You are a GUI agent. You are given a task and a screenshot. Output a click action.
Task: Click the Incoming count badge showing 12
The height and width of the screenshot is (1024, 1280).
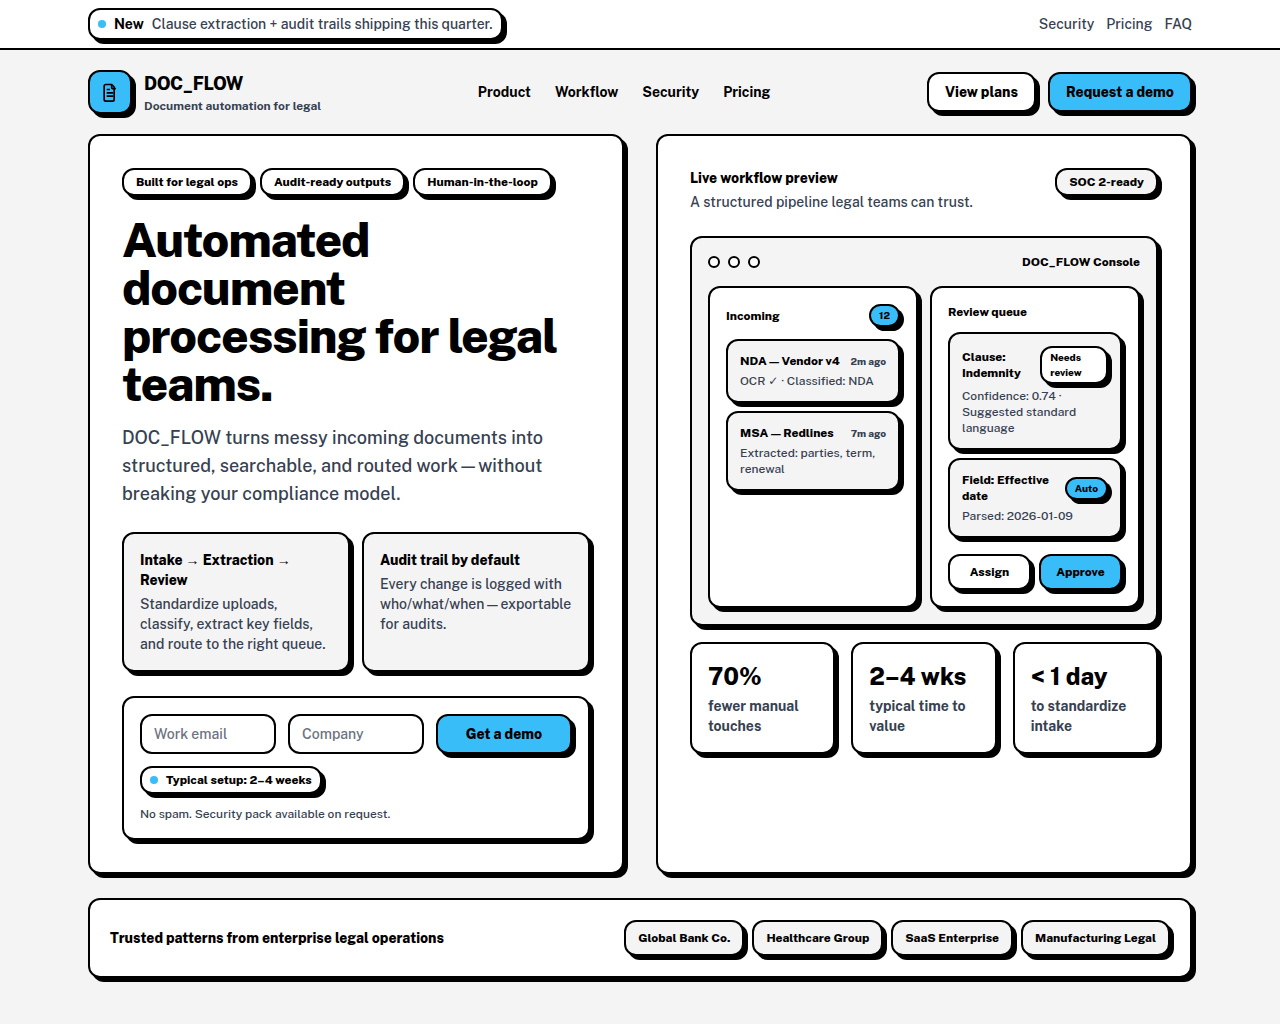[x=884, y=316]
